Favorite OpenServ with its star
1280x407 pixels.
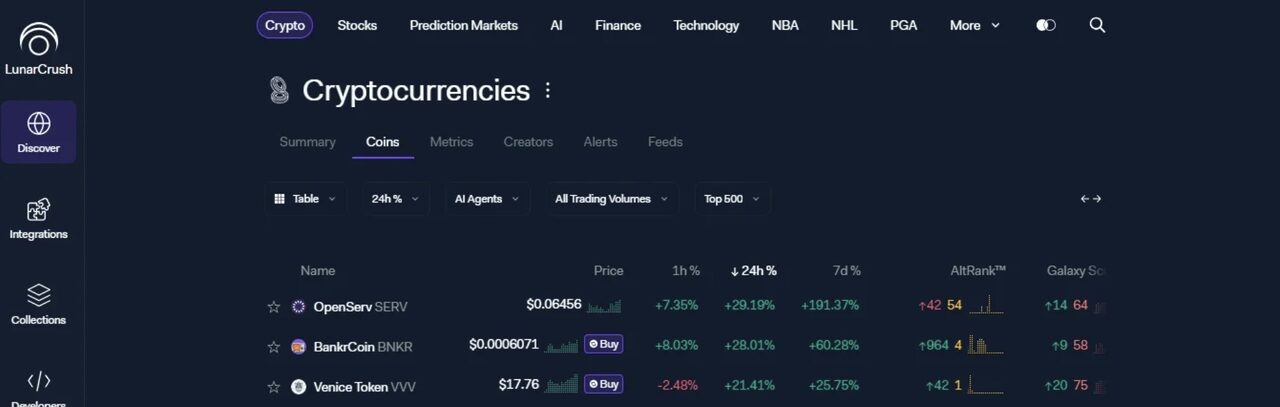click(274, 307)
